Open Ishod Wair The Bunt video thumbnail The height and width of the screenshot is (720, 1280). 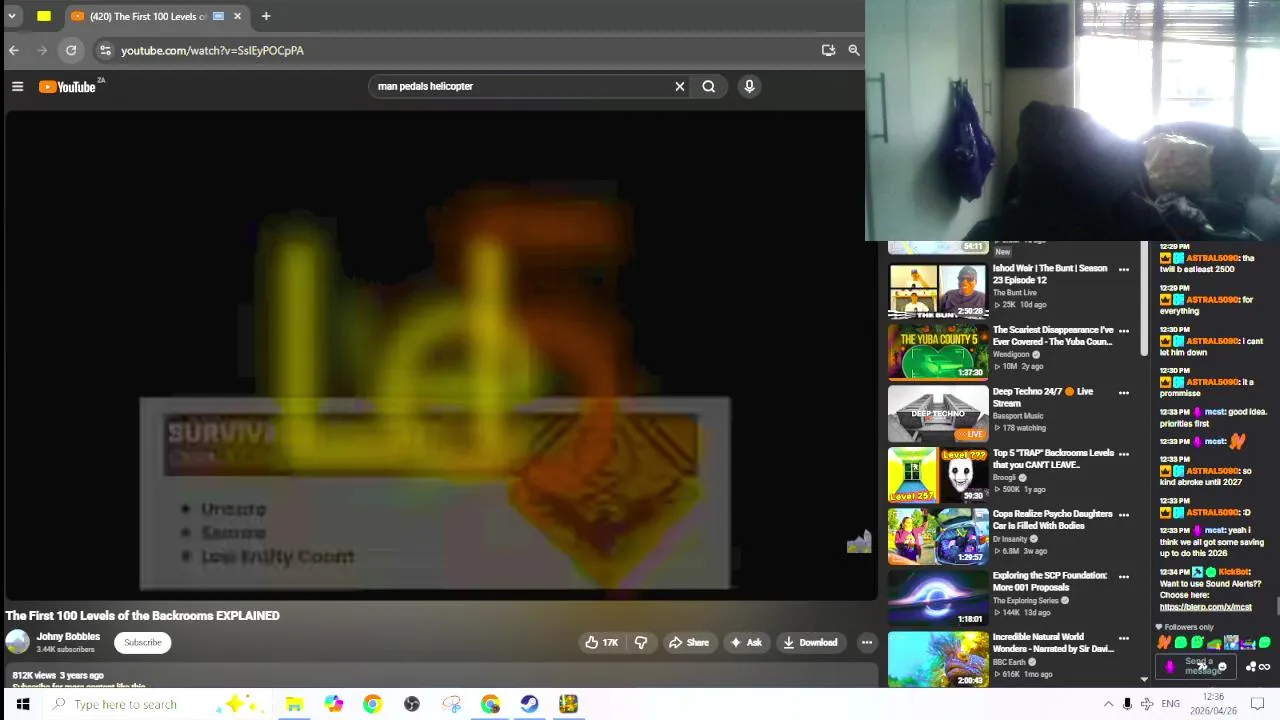(938, 291)
